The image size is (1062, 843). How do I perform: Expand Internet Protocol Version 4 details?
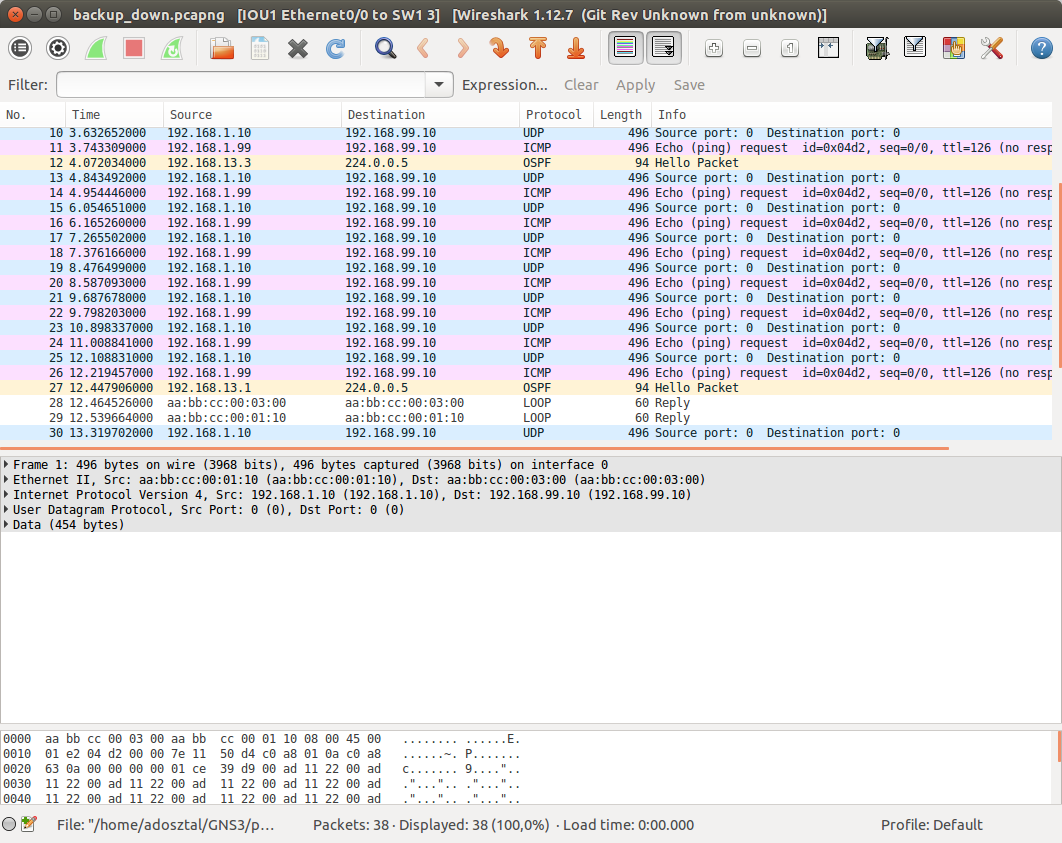tap(7, 495)
